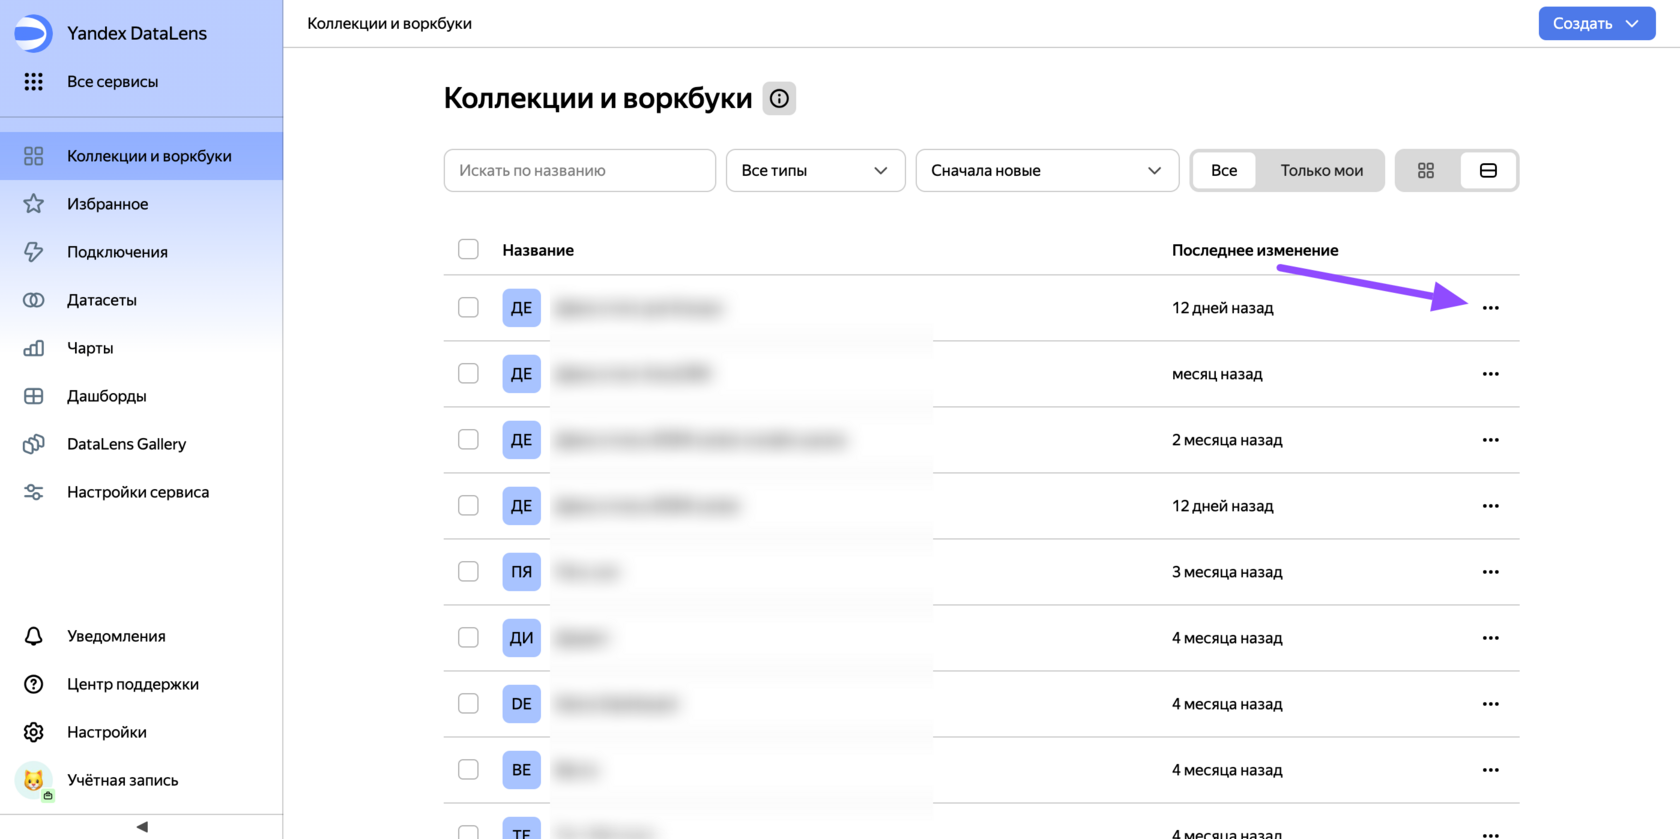The image size is (1680, 839).
Task: Expand the Сначала новые sort dropdown
Action: click(1047, 170)
